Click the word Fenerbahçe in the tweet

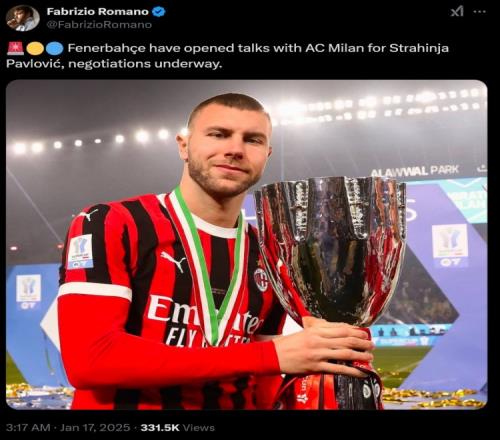tap(107, 48)
